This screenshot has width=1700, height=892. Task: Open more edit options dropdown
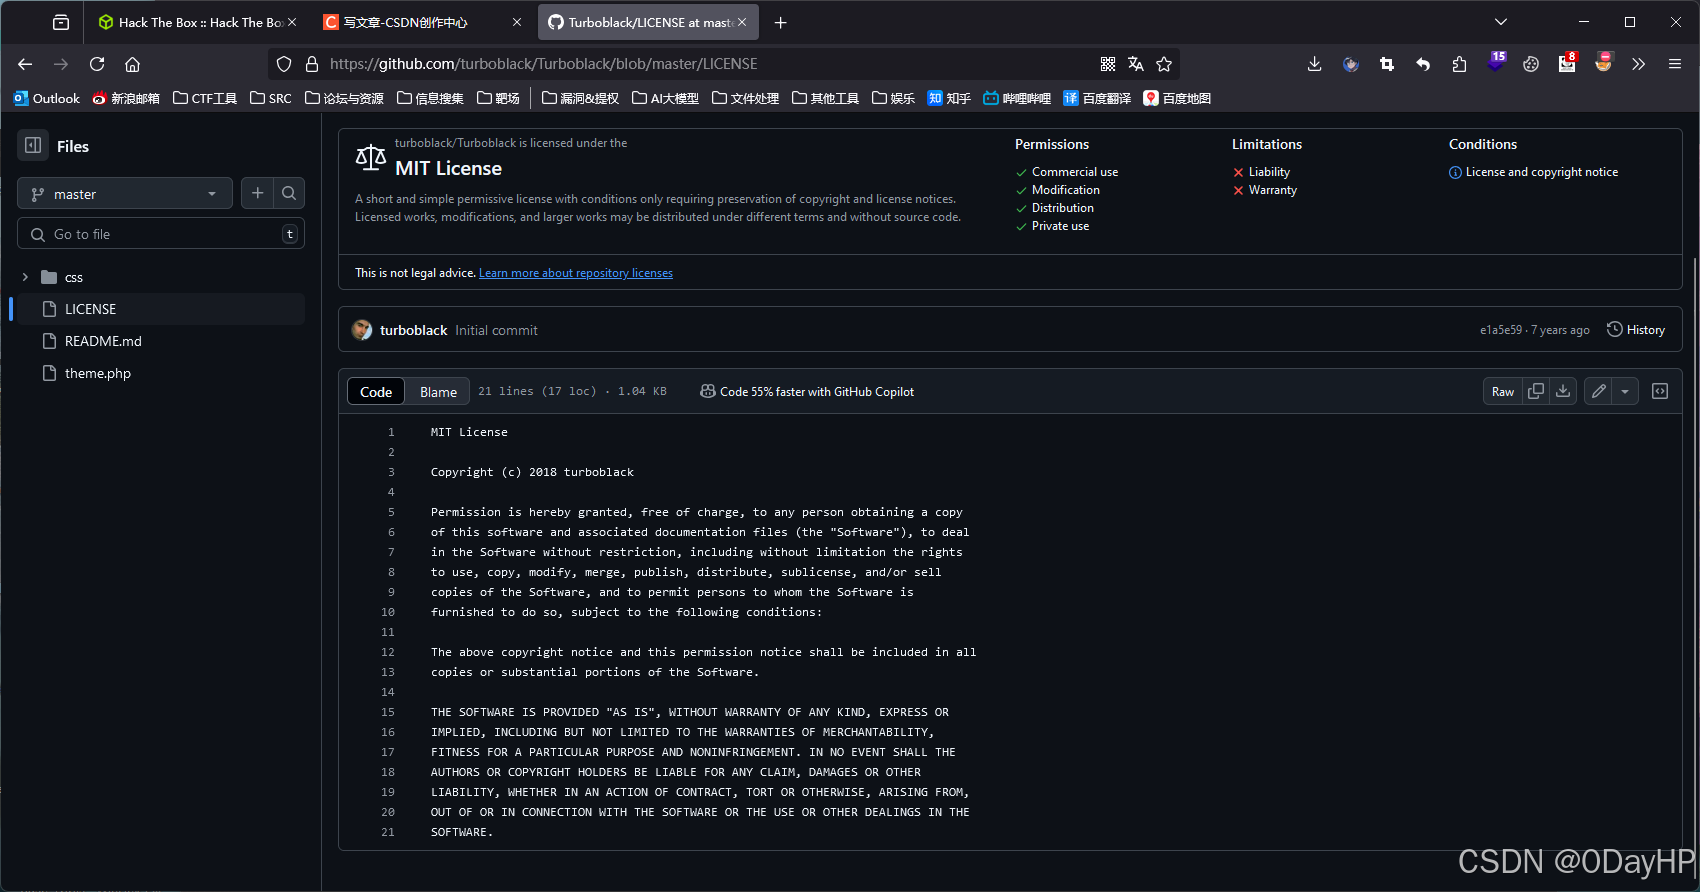[1625, 391]
